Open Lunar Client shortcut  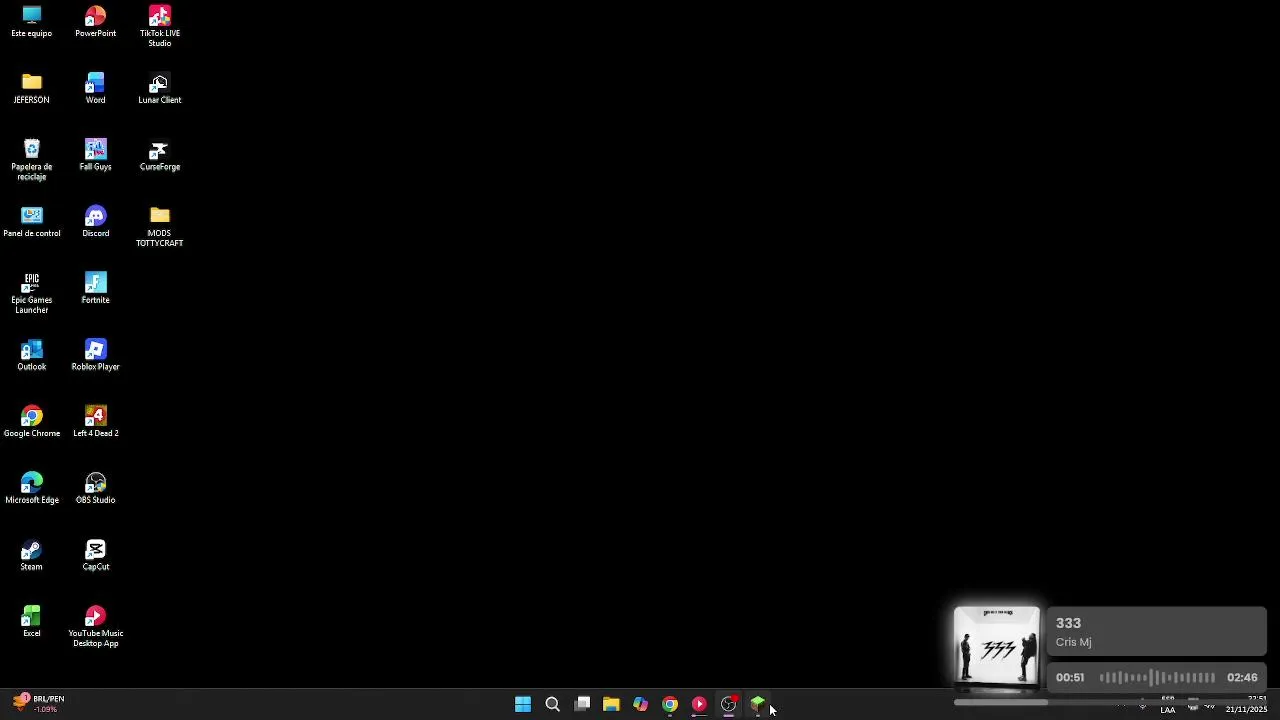point(159,89)
